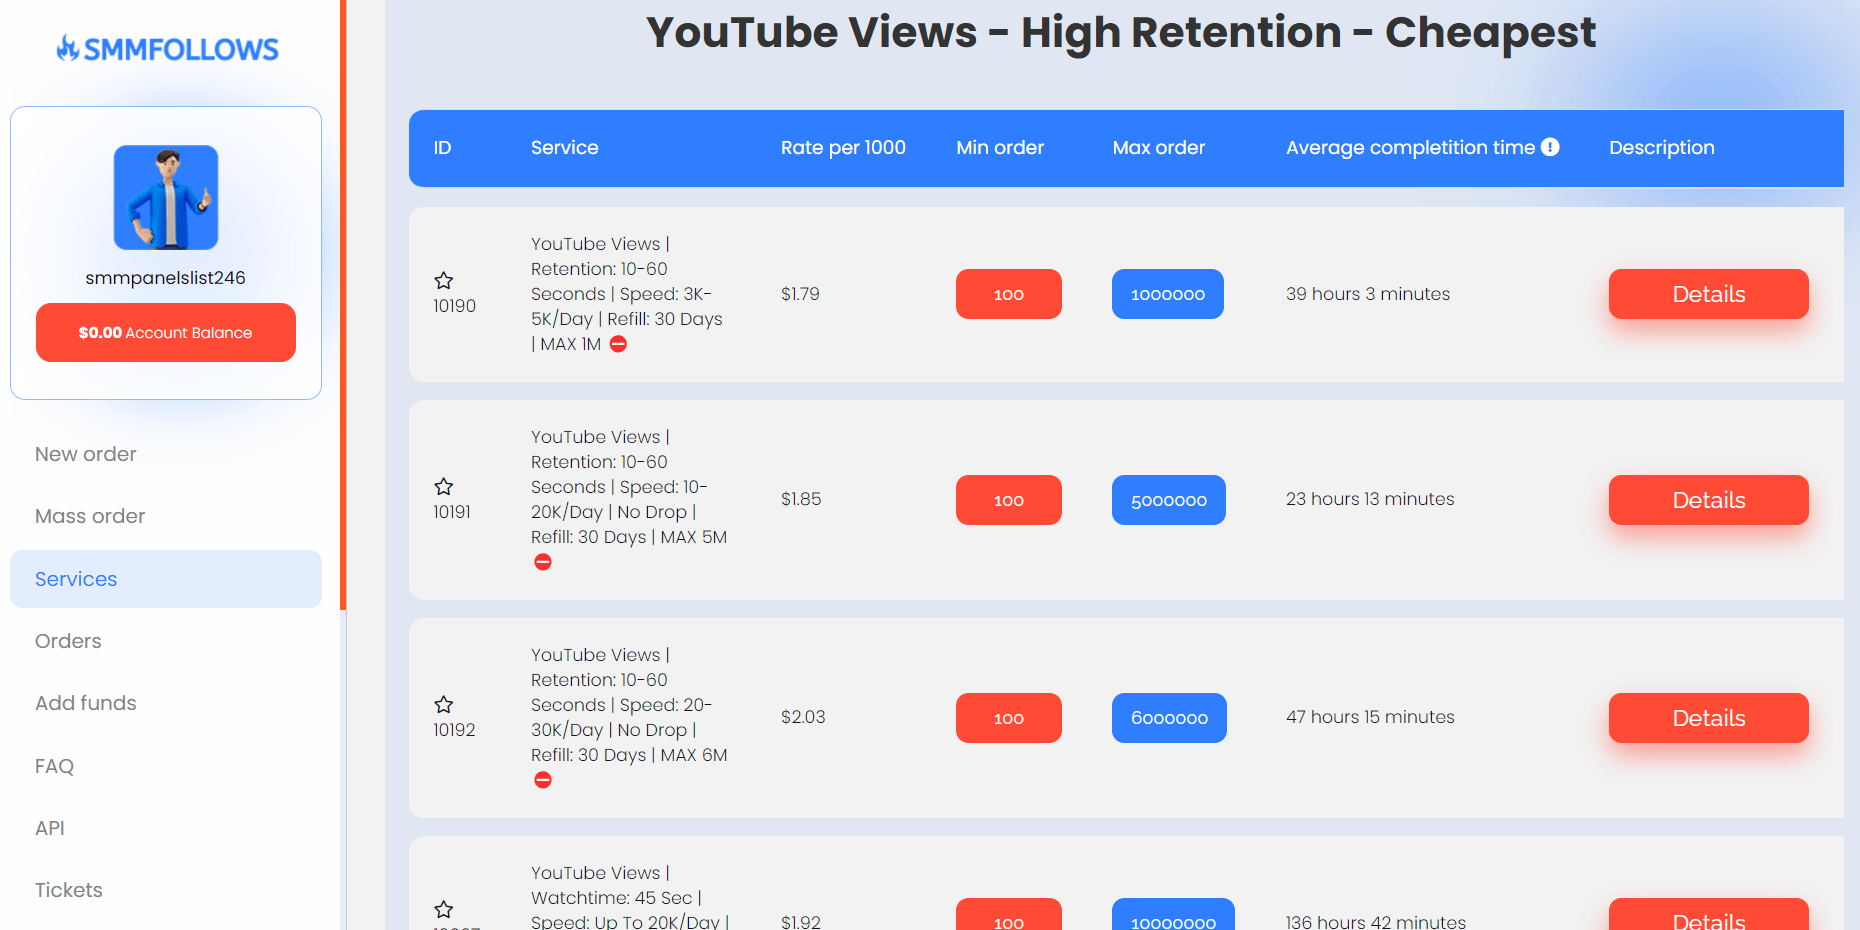Click the star on the Watchtime 45 Sec service
1860x930 pixels.
[444, 909]
